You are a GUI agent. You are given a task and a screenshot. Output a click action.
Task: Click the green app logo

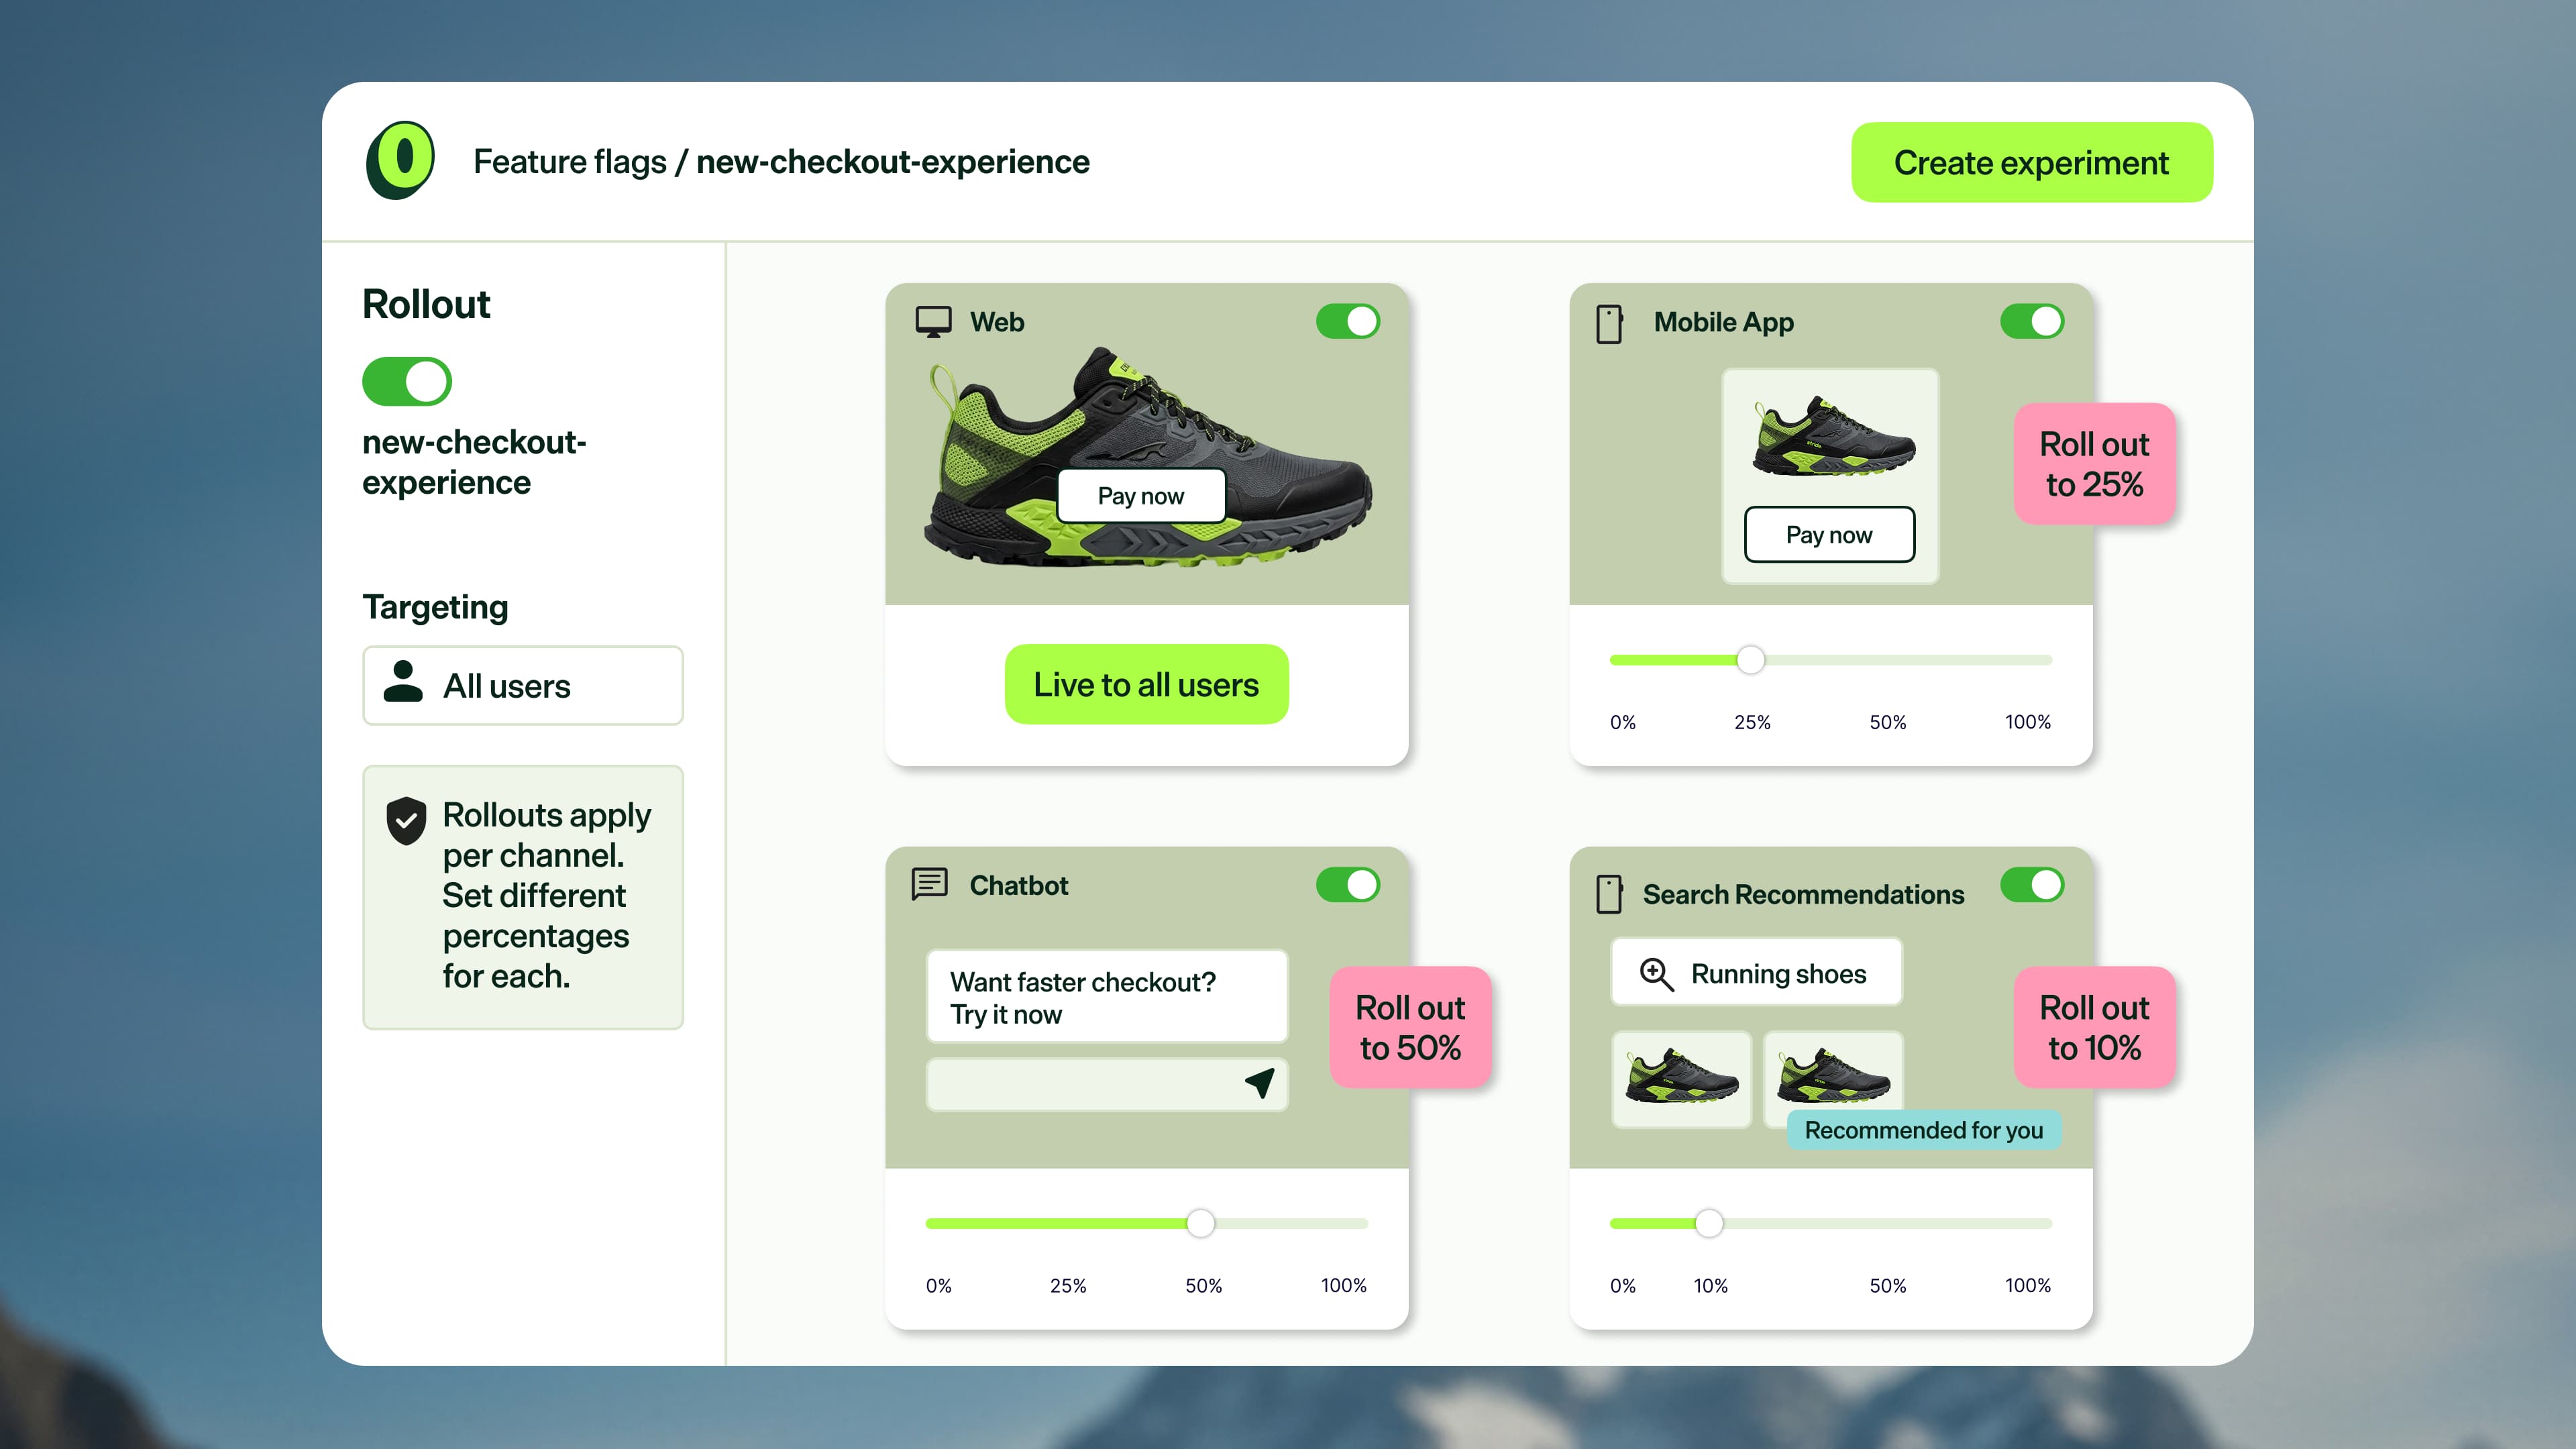pyautogui.click(x=400, y=160)
